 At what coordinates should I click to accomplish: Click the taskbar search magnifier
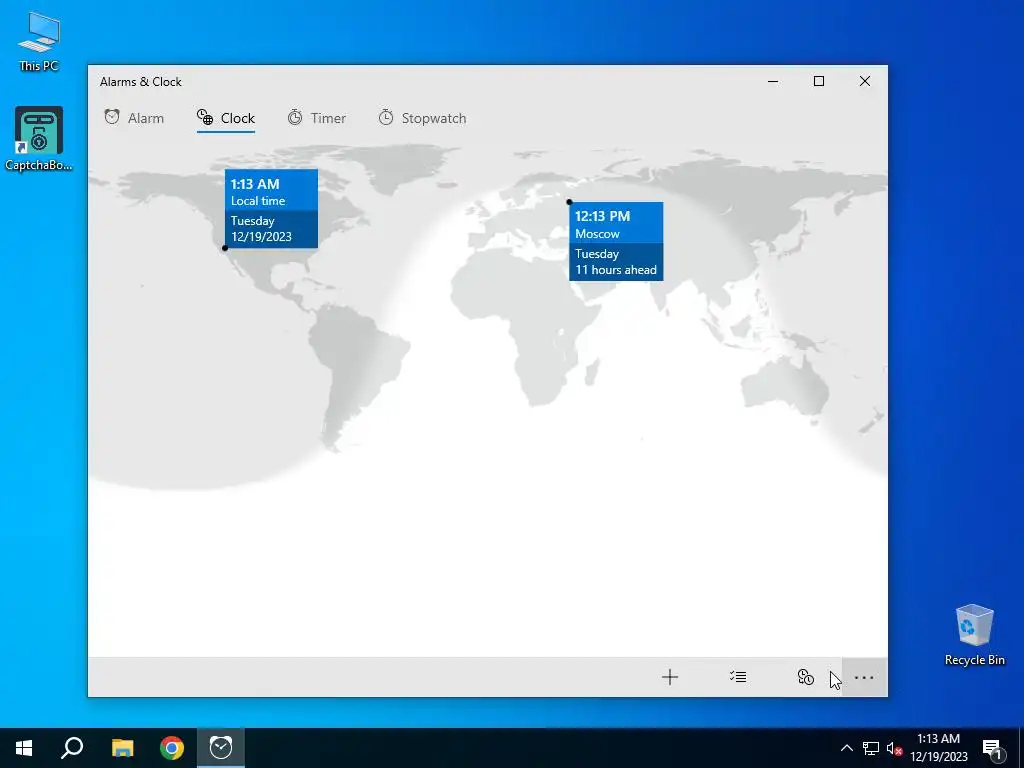tap(72, 748)
